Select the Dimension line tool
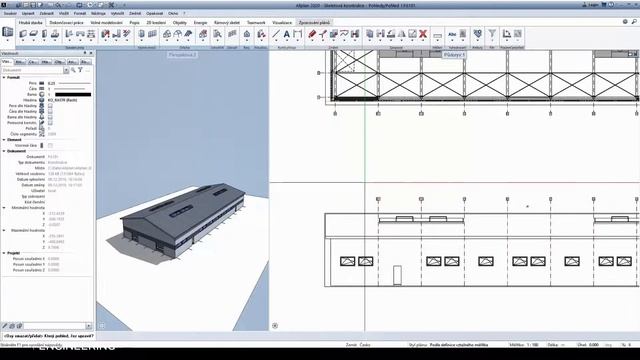Image resolution: width=640 pixels, height=360 pixels. pyautogui.click(x=298, y=34)
